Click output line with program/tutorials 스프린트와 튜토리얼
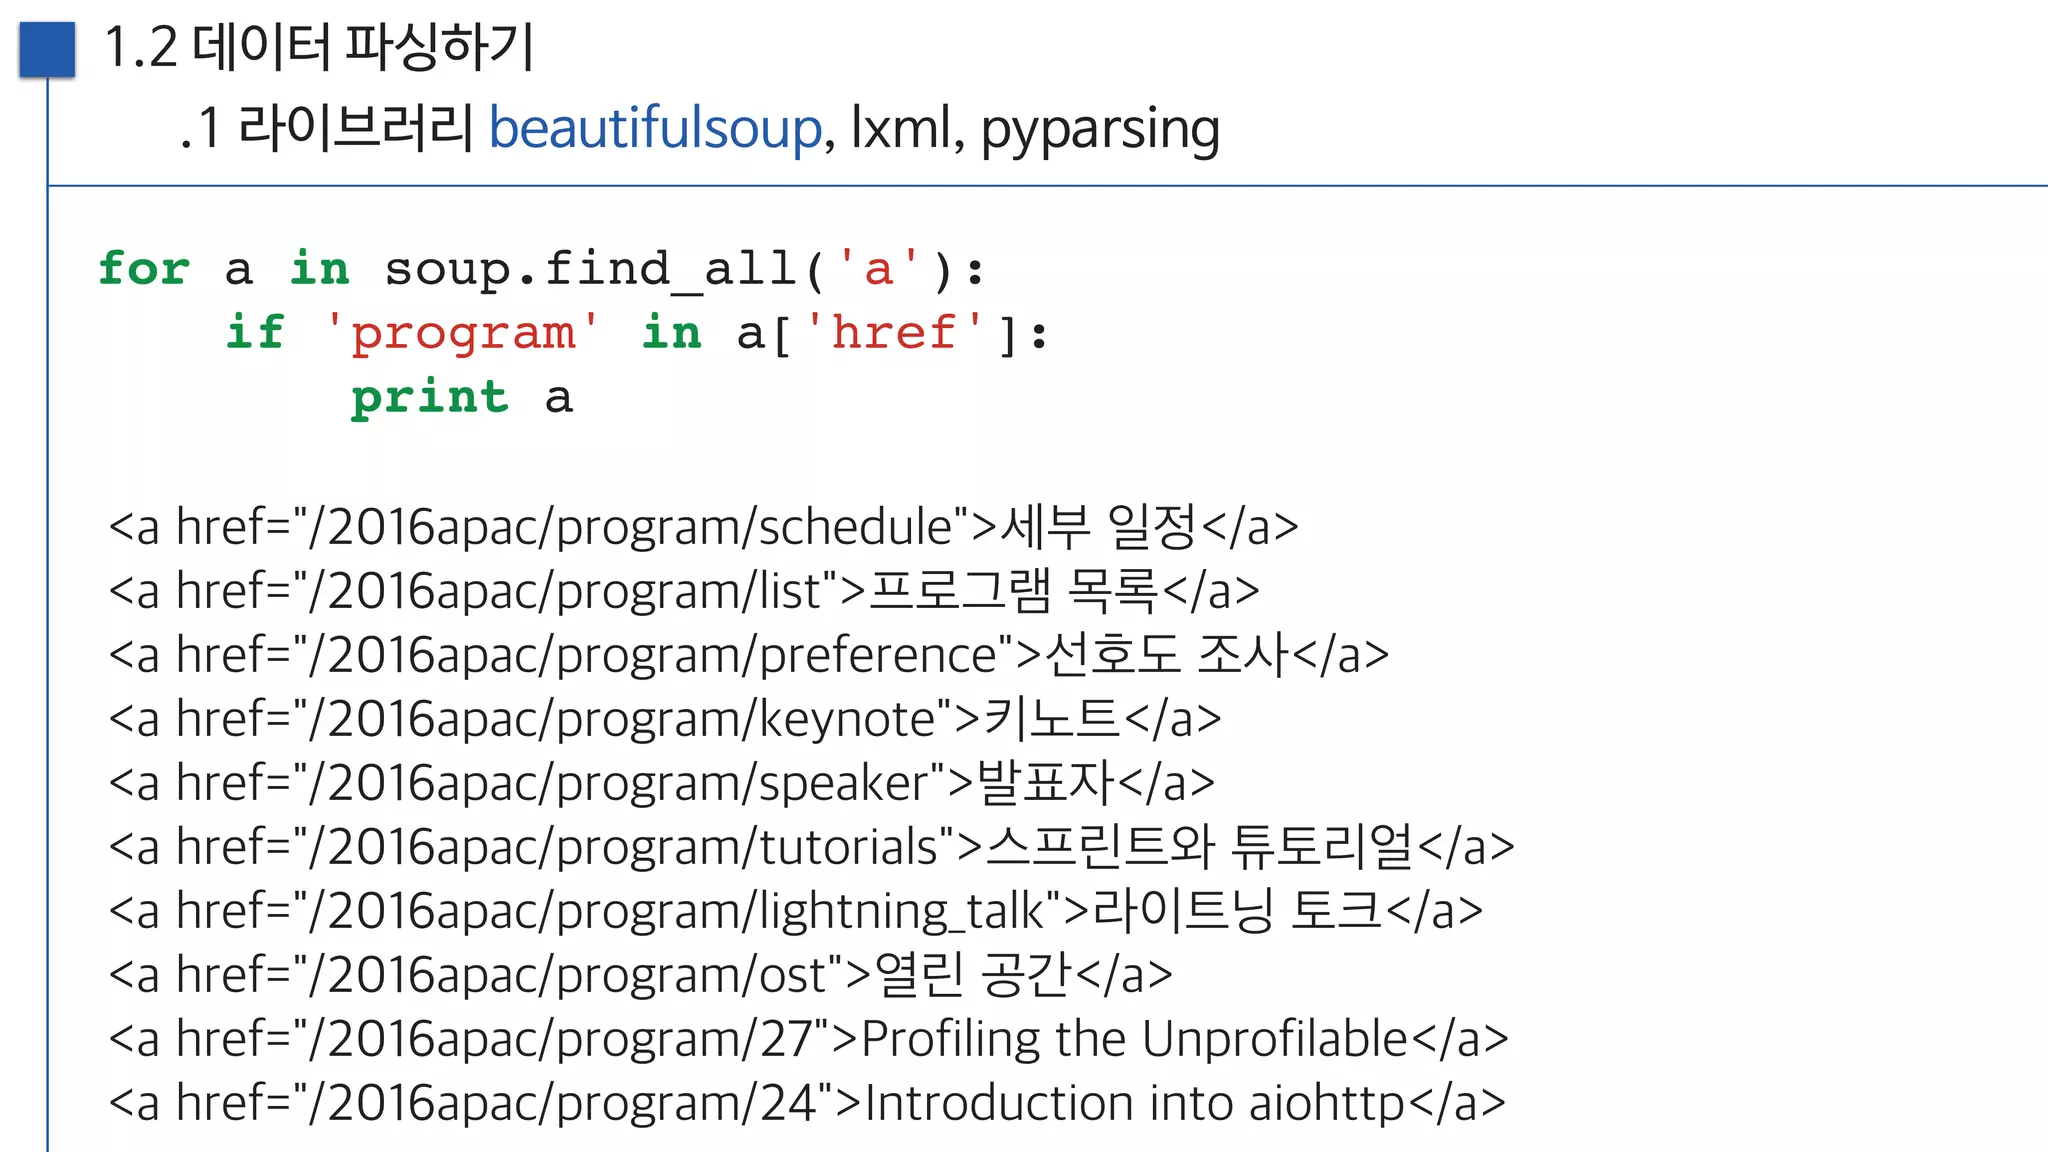The width and height of the screenshot is (2048, 1152). [x=812, y=847]
